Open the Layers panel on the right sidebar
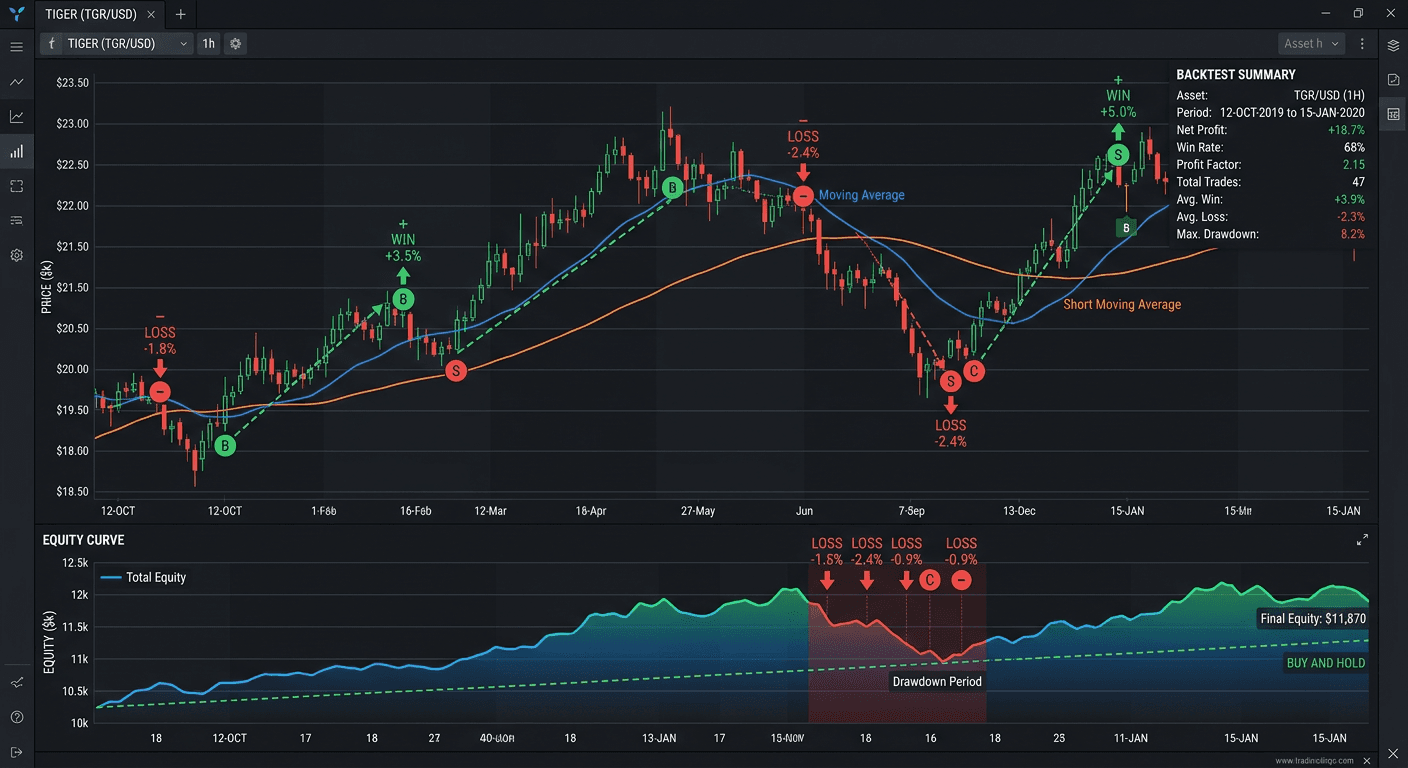The height and width of the screenshot is (768, 1408). point(1392,45)
